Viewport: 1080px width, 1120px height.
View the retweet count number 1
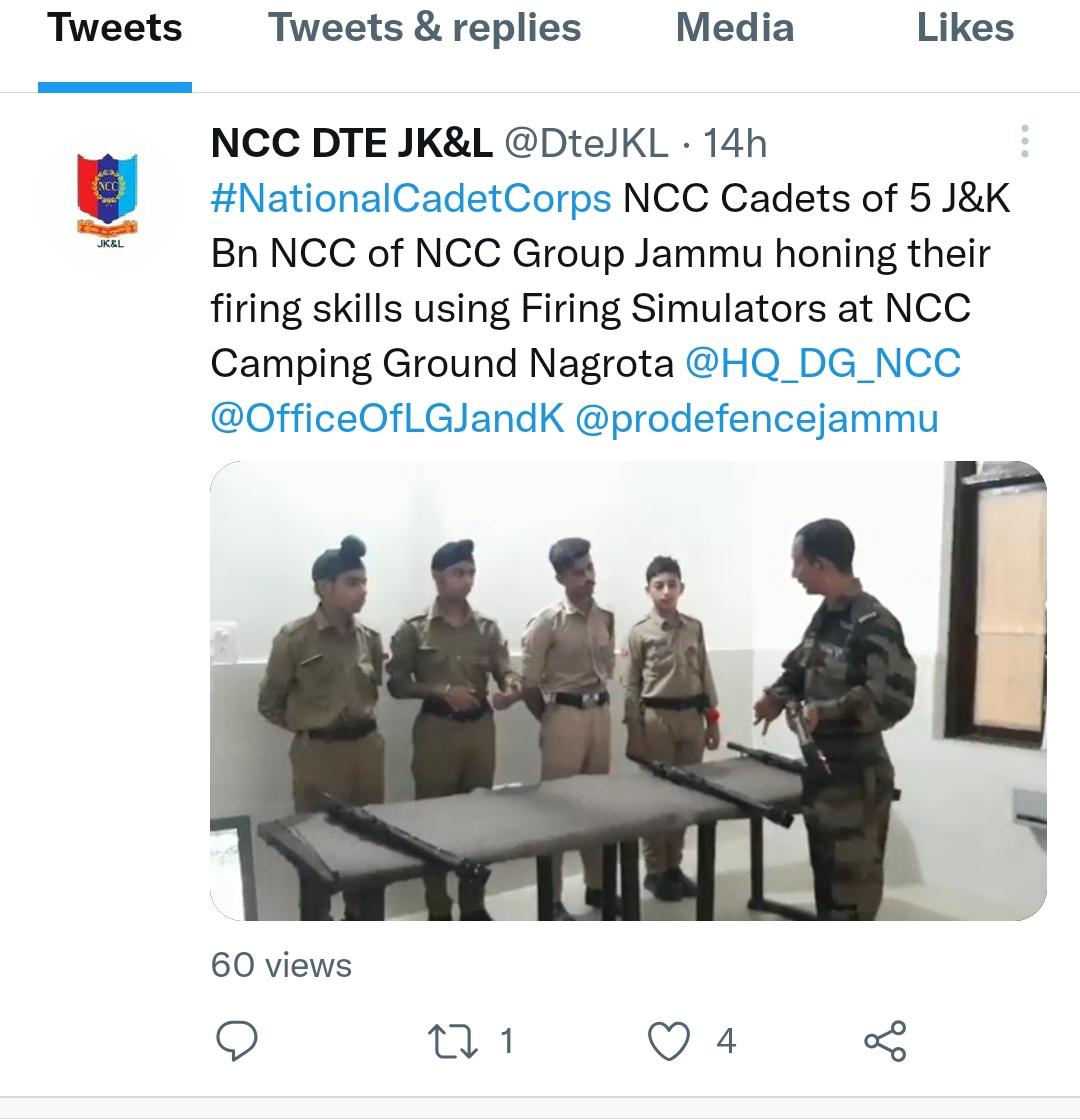(506, 1041)
